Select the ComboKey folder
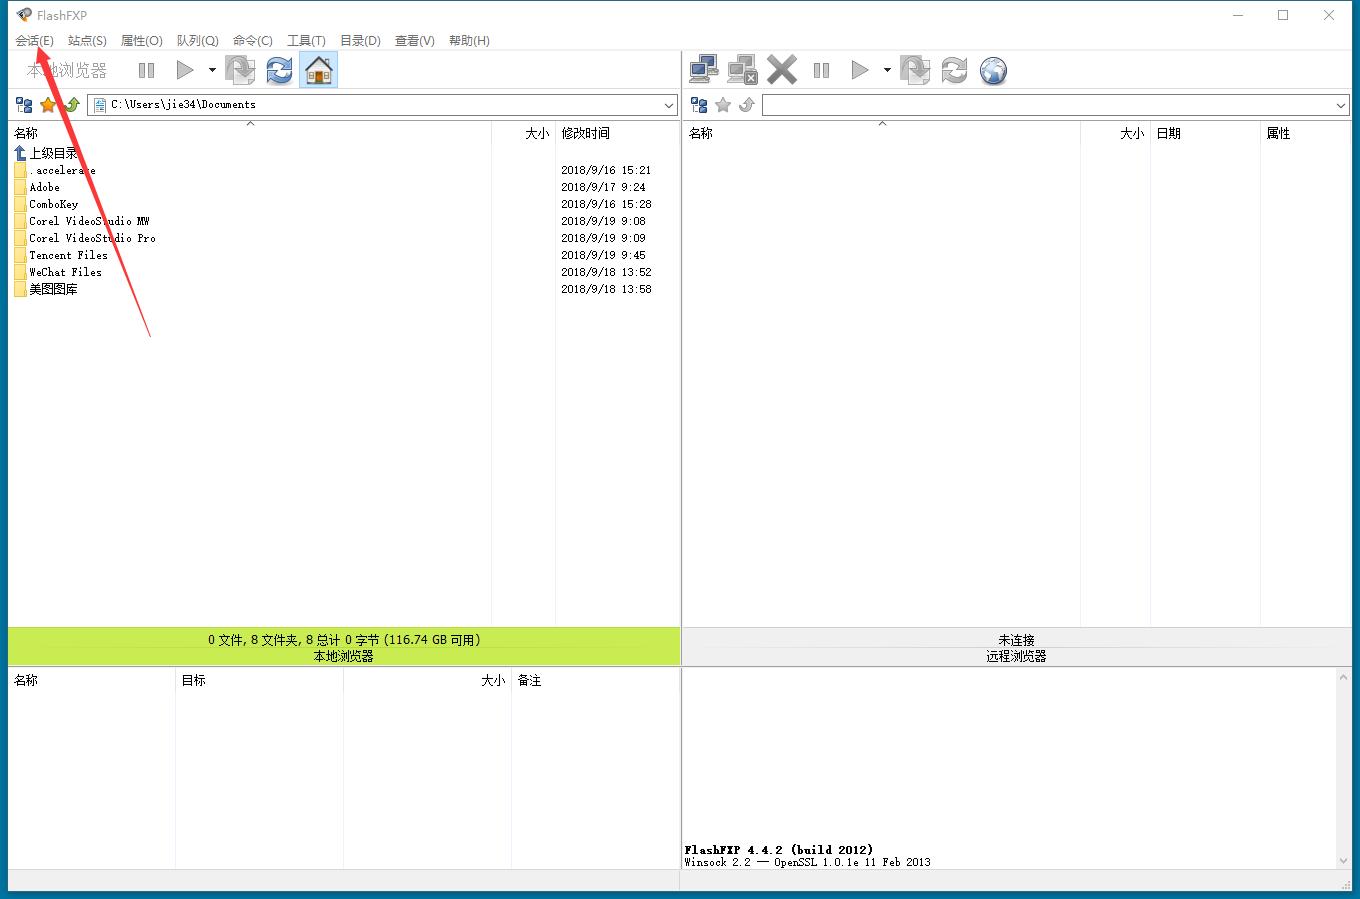This screenshot has height=899, width=1360. click(x=46, y=204)
